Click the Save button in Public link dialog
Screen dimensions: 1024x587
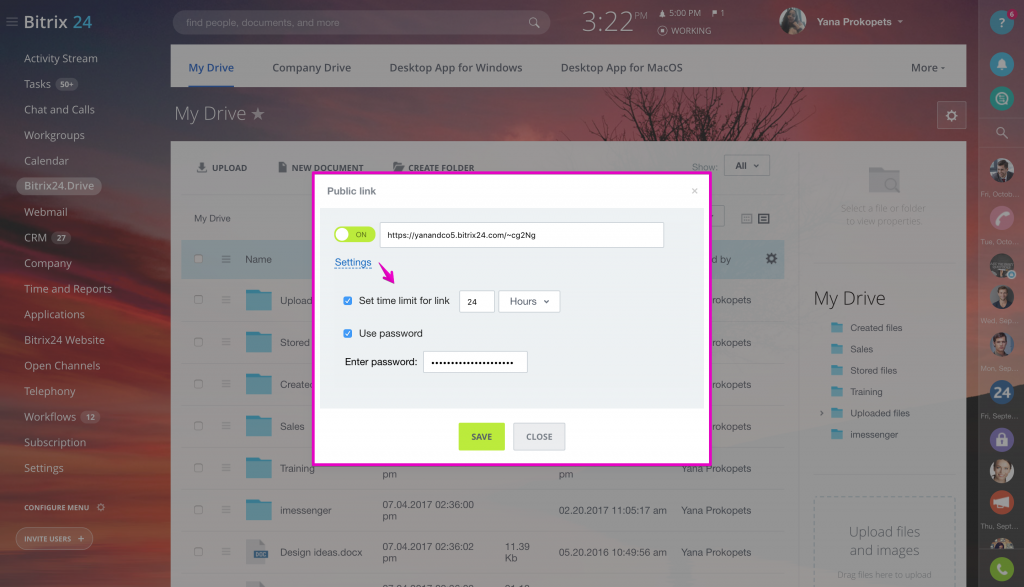481,437
